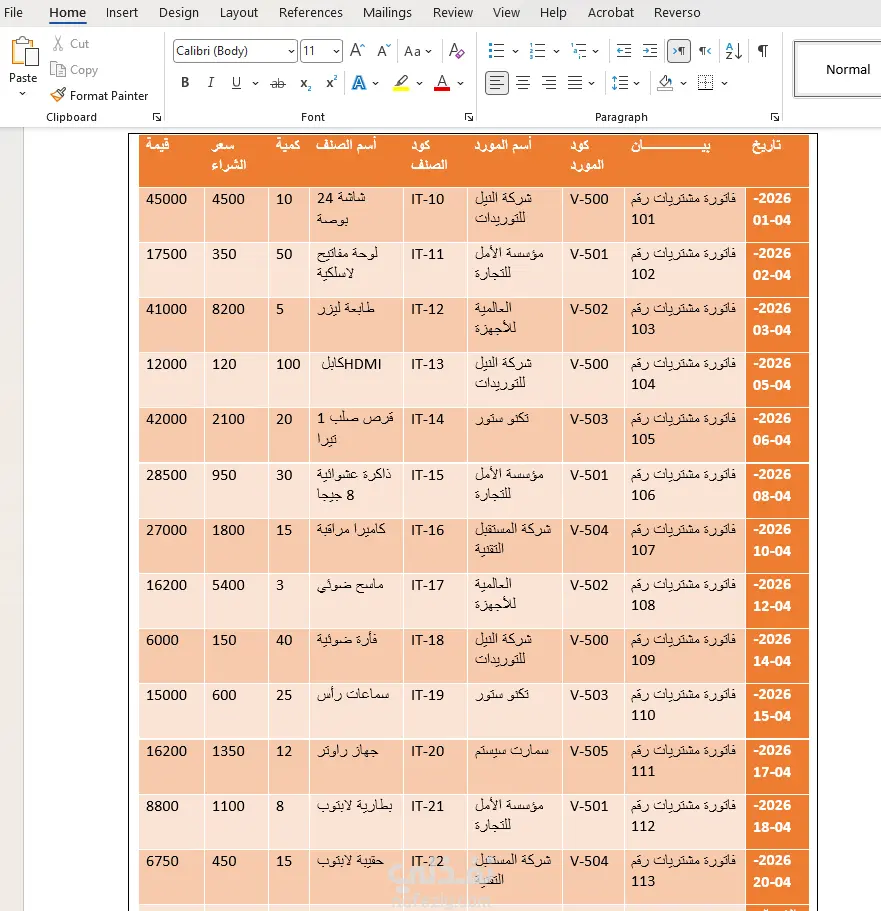Image resolution: width=881 pixels, height=911 pixels.
Task: Open the File menu
Action: (13, 12)
